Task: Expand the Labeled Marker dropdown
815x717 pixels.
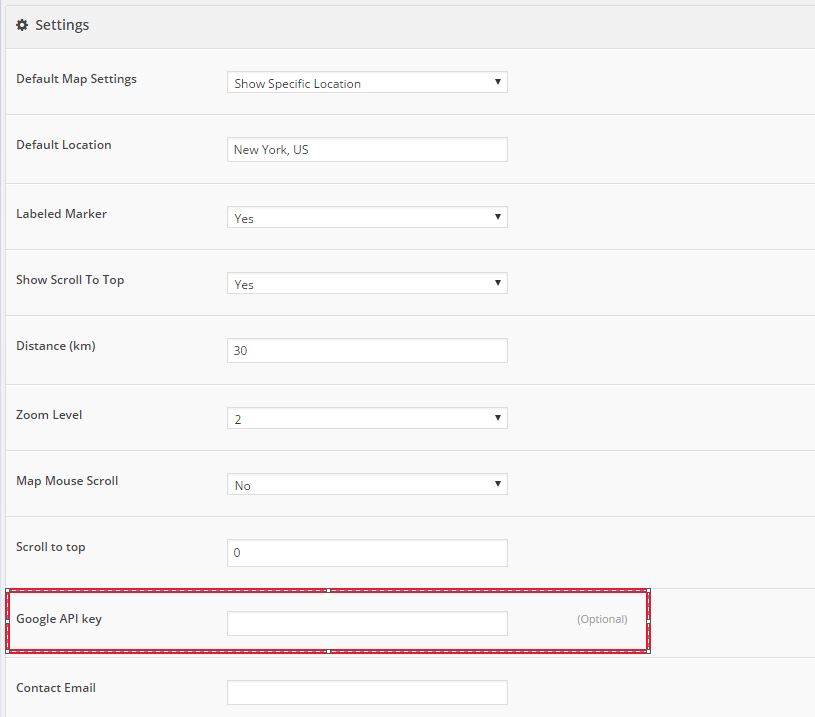Action: point(367,216)
